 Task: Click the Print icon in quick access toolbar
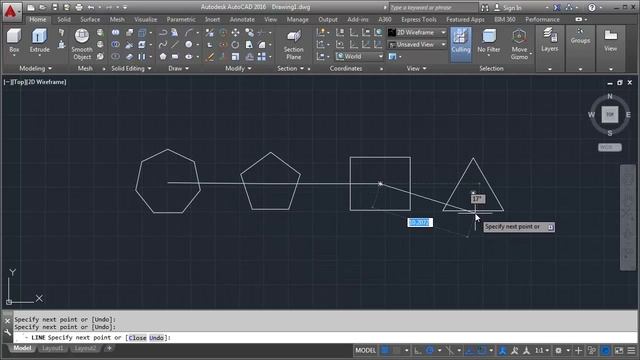79,7
